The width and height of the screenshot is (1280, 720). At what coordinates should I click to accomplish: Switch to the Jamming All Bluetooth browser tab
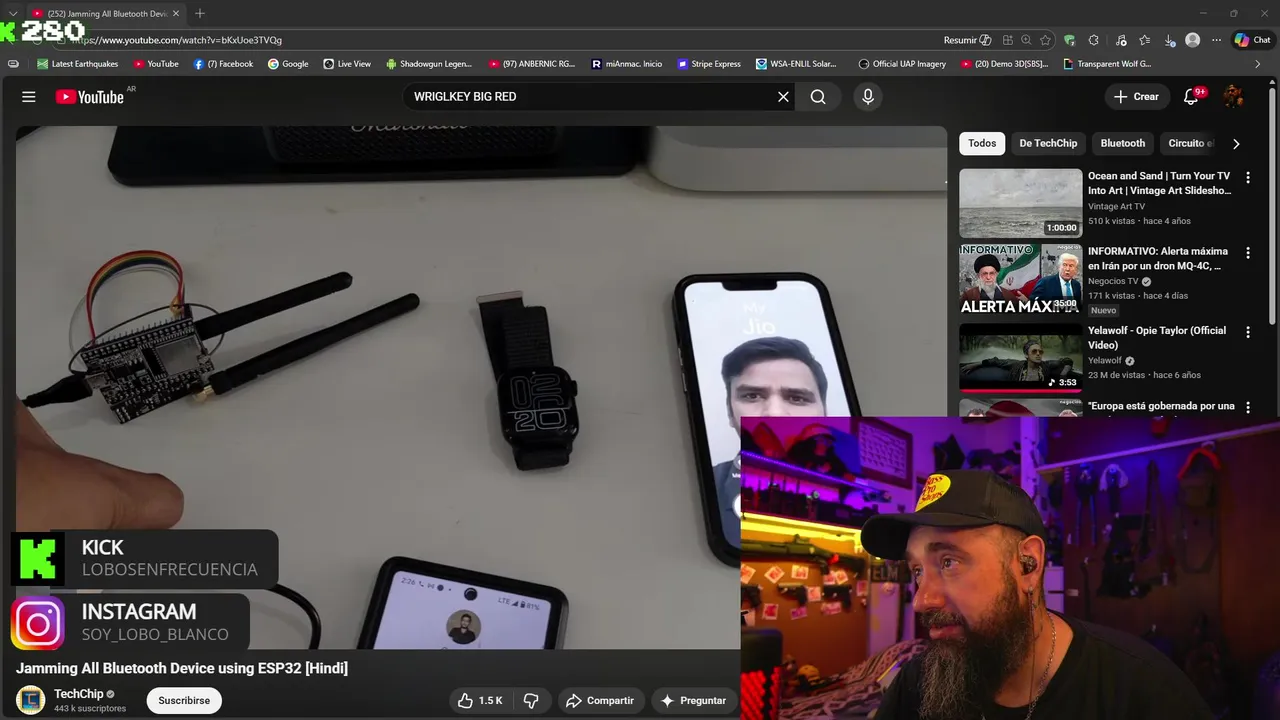(105, 14)
